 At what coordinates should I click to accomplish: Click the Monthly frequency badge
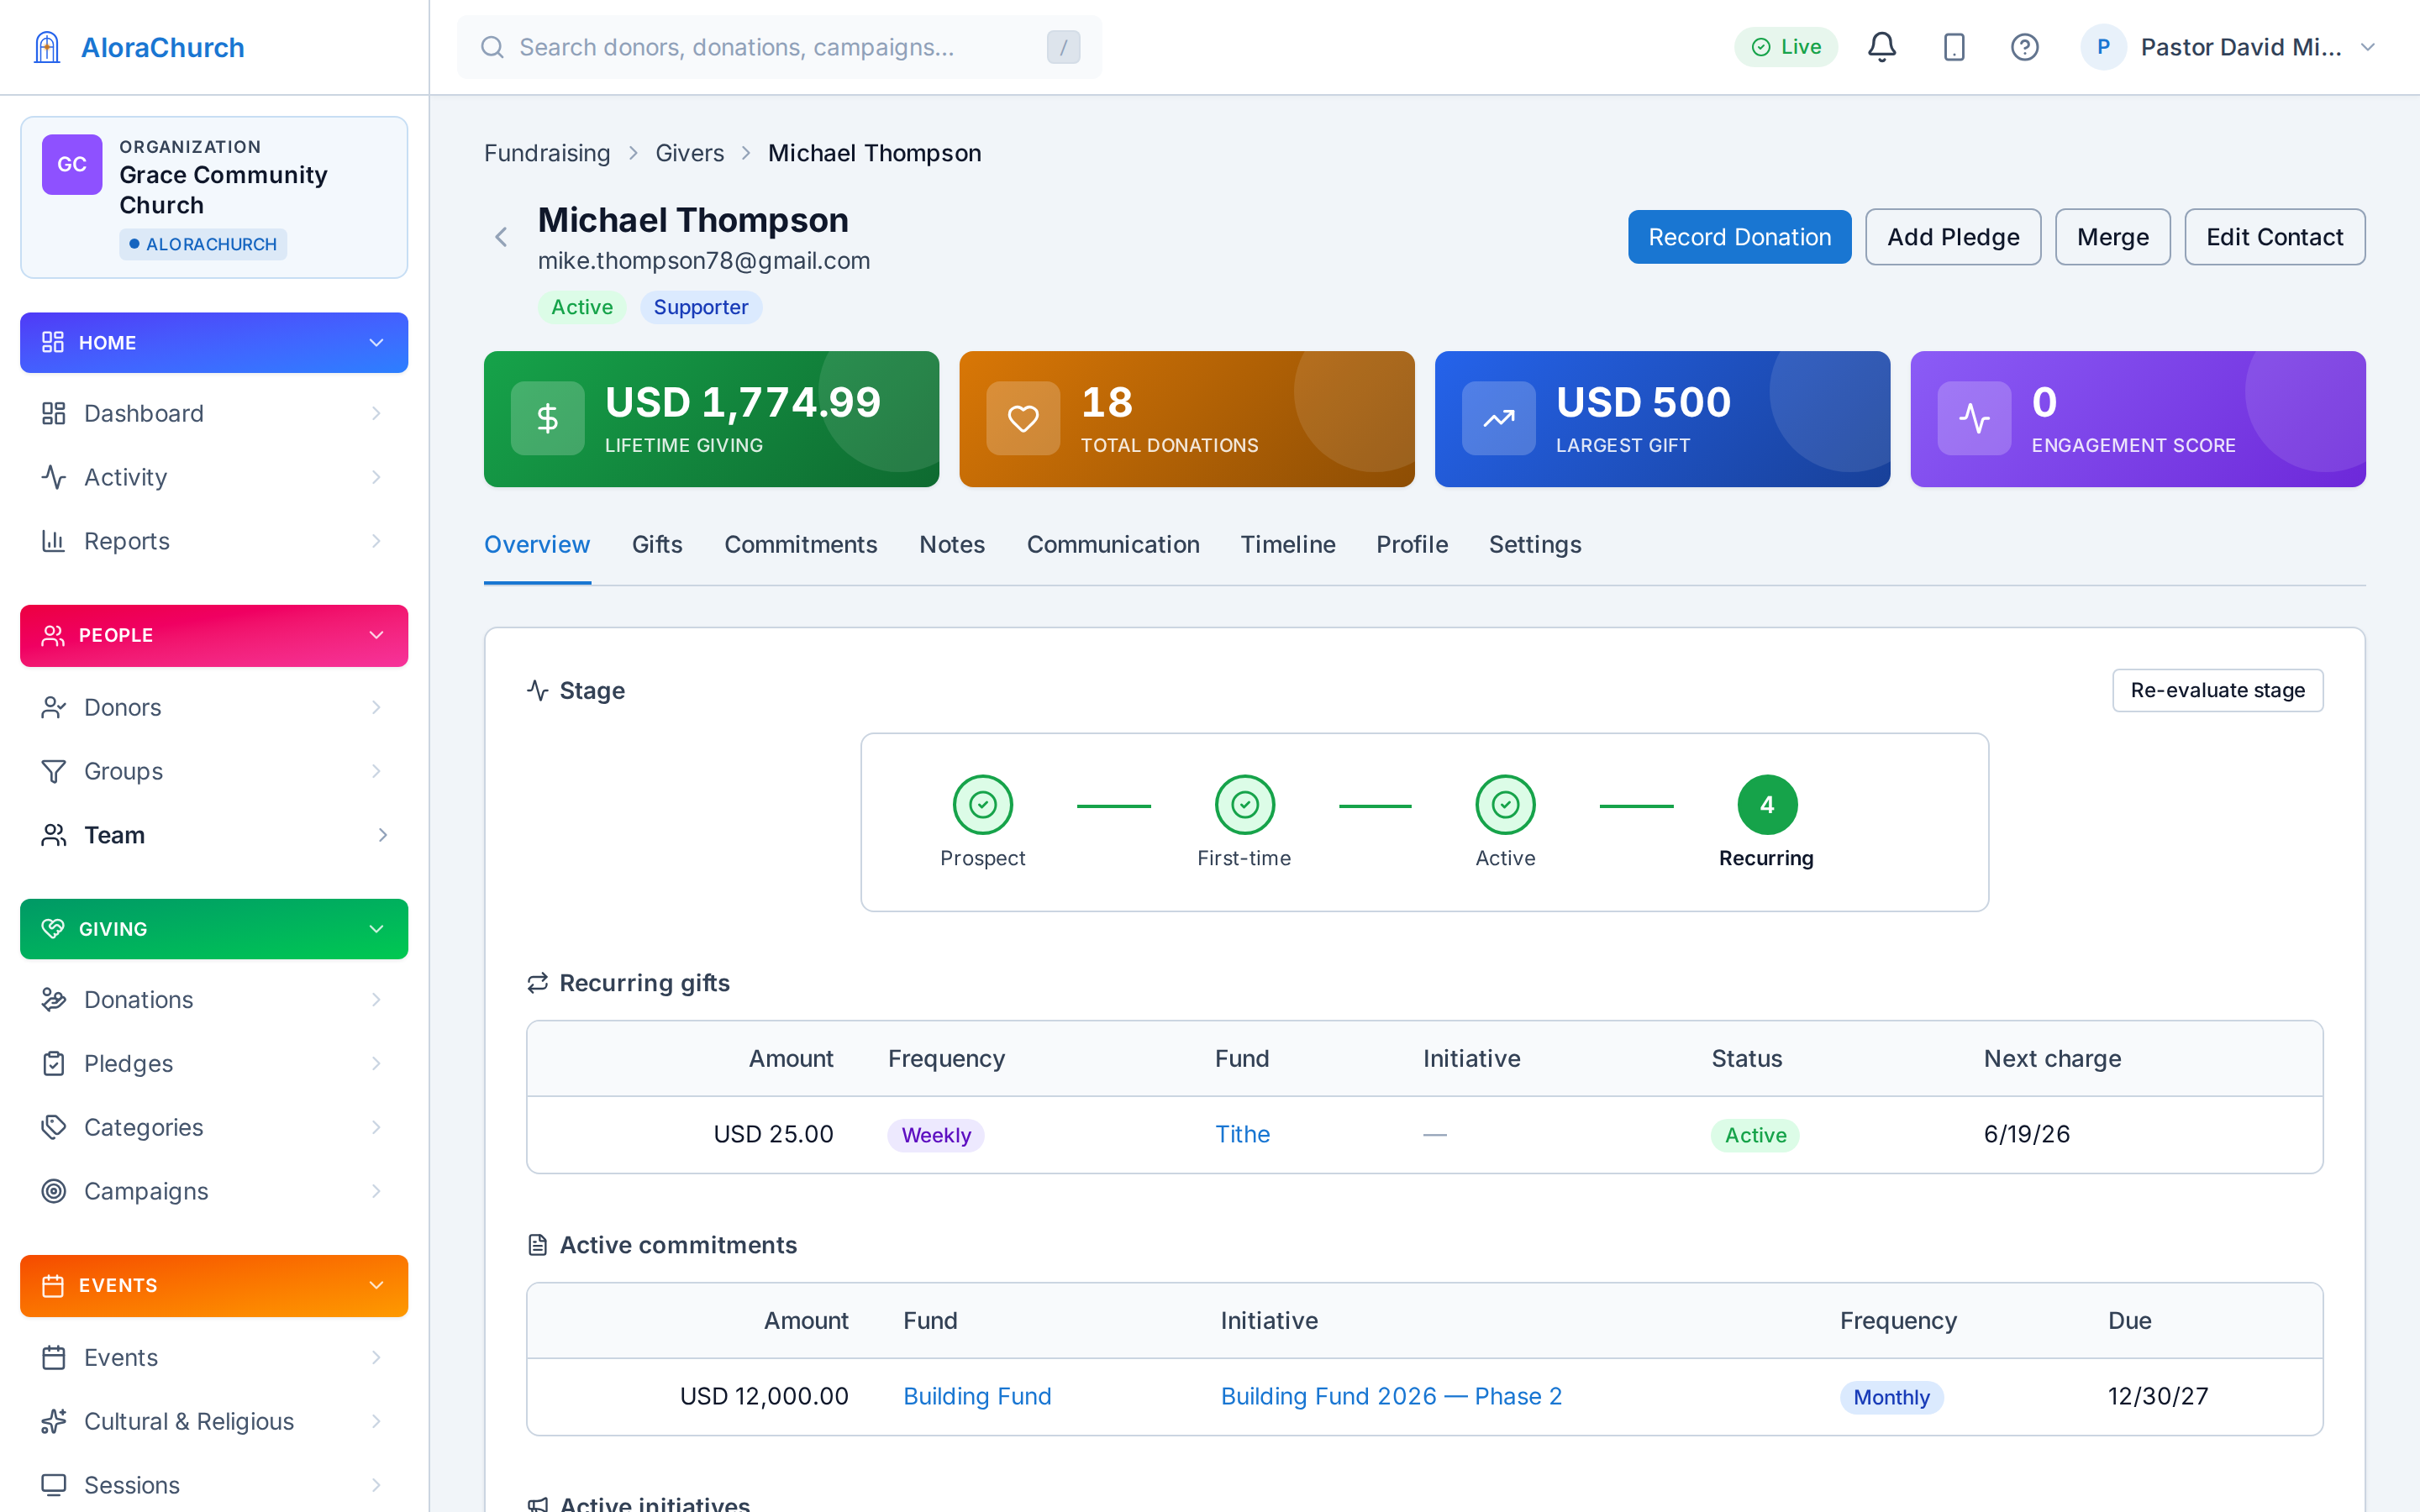[x=1891, y=1397]
